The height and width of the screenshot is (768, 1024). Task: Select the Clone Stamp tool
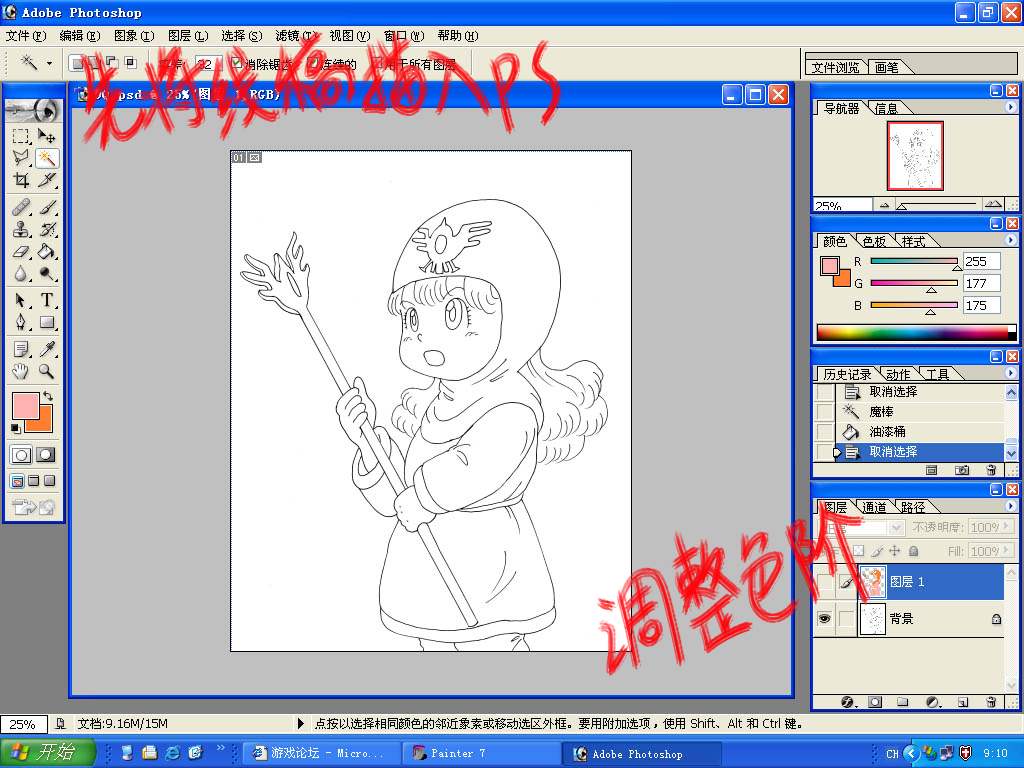pos(21,229)
